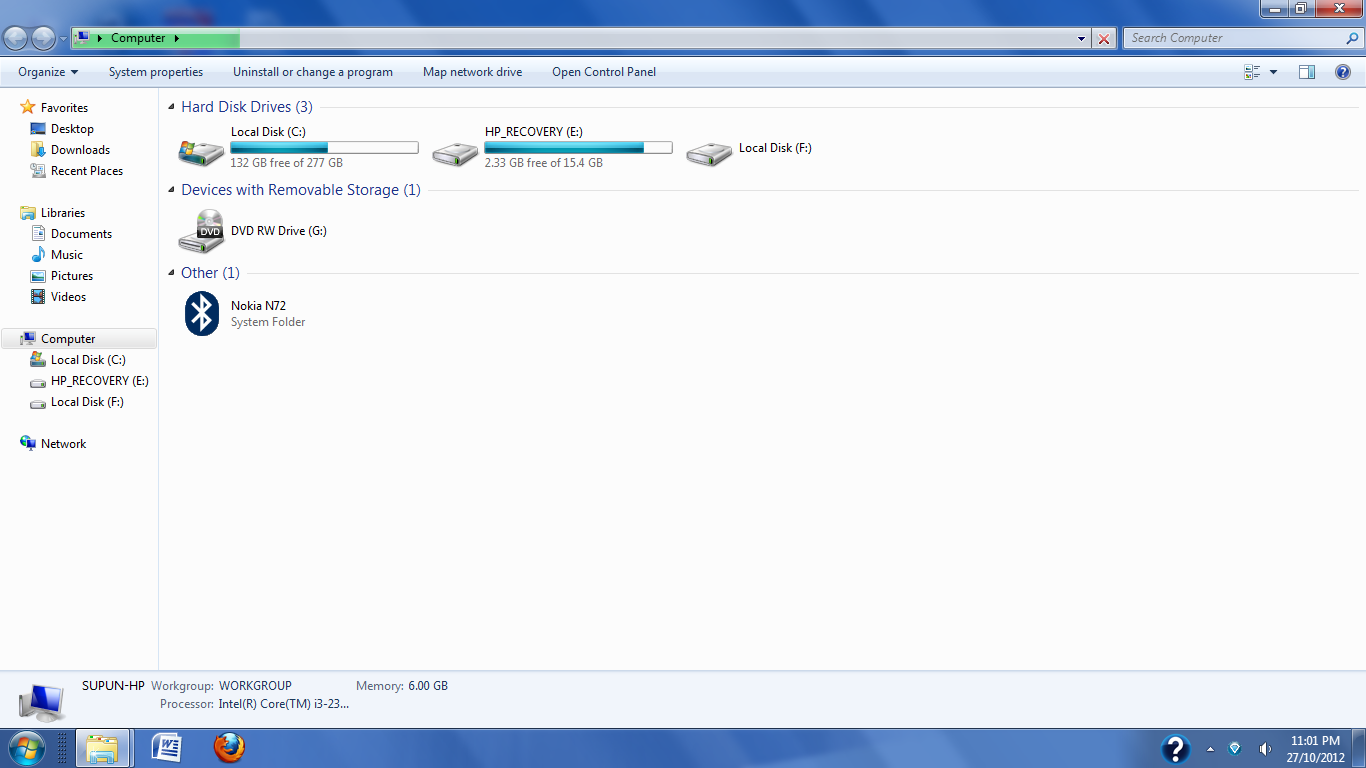
Task: Open the Windows Start button
Action: point(25,748)
